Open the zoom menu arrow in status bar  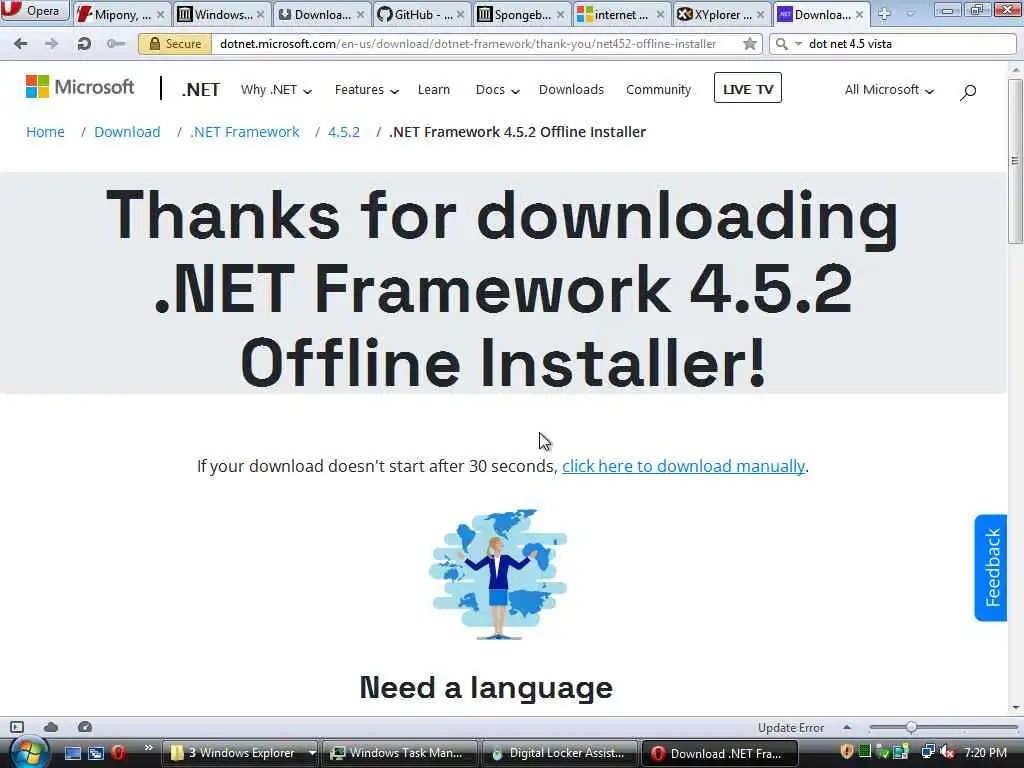point(846,727)
